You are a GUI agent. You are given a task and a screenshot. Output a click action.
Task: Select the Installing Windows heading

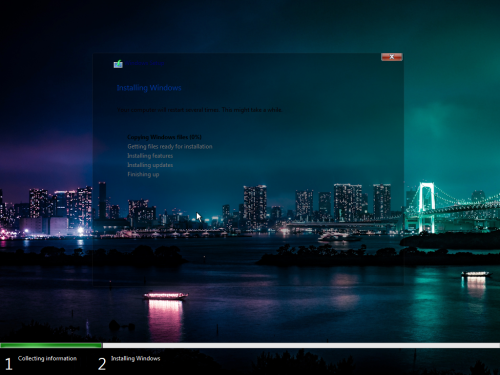149,88
